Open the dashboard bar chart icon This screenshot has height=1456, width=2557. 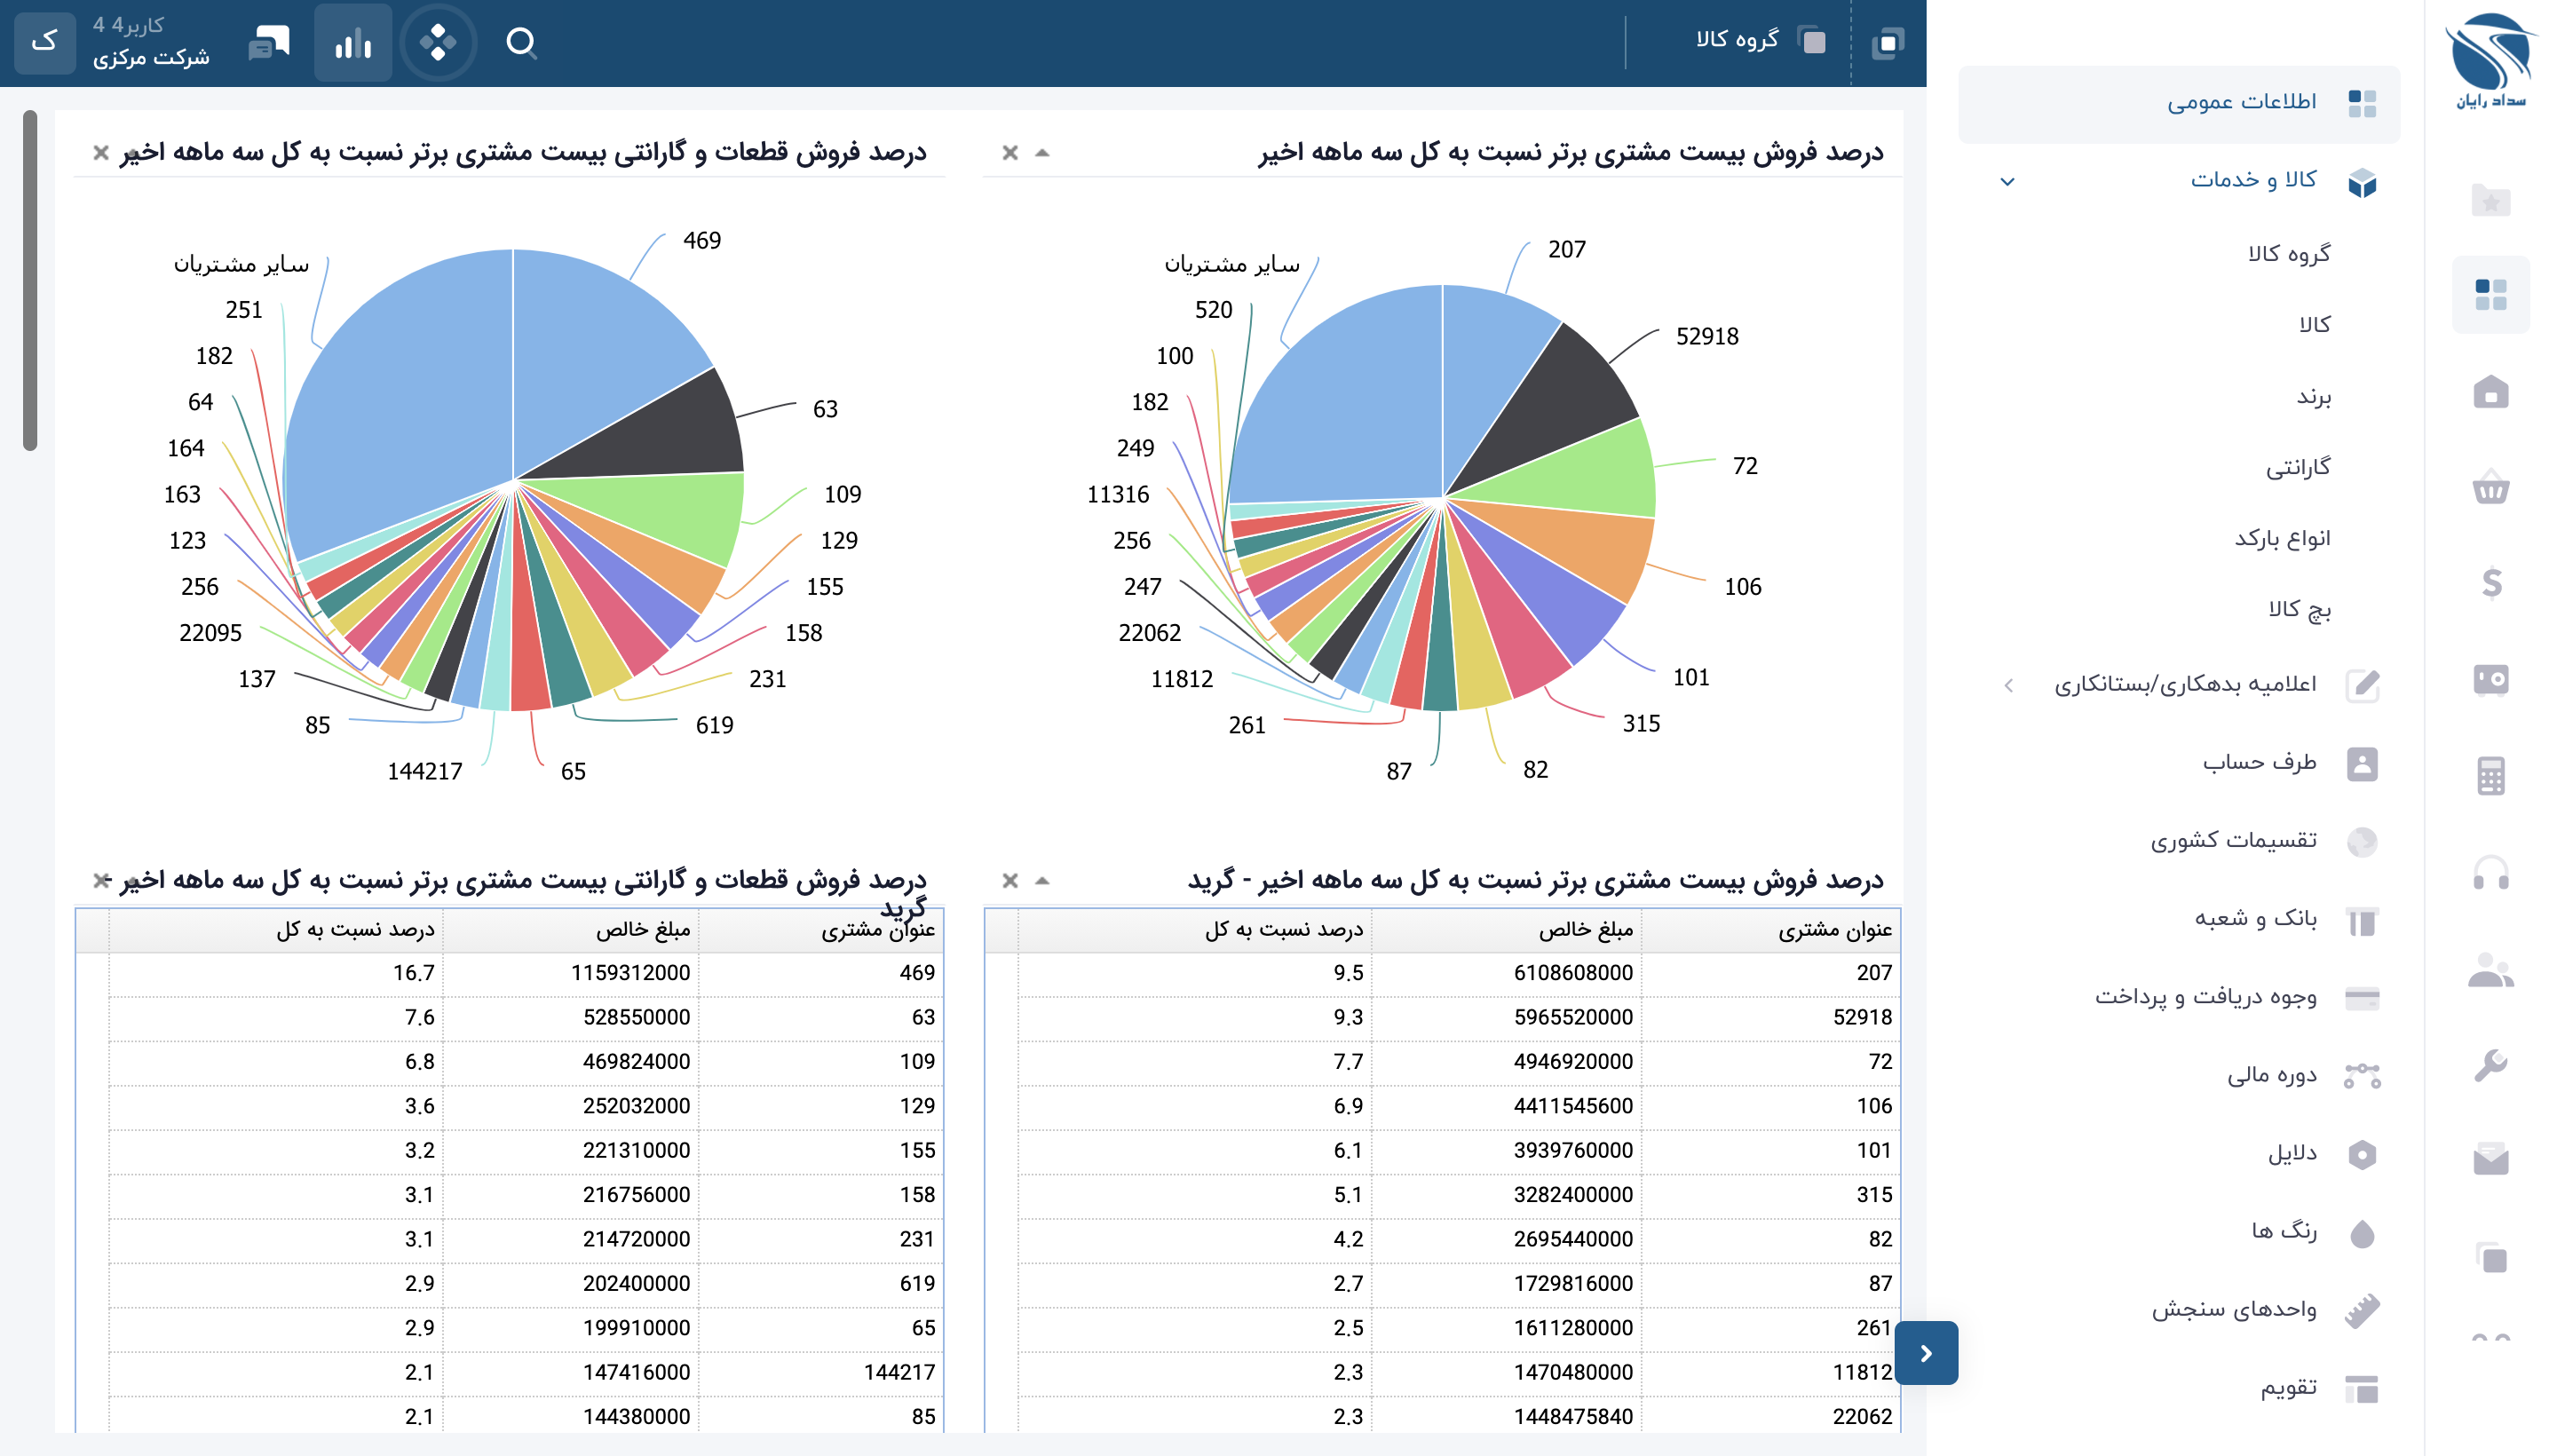[353, 43]
